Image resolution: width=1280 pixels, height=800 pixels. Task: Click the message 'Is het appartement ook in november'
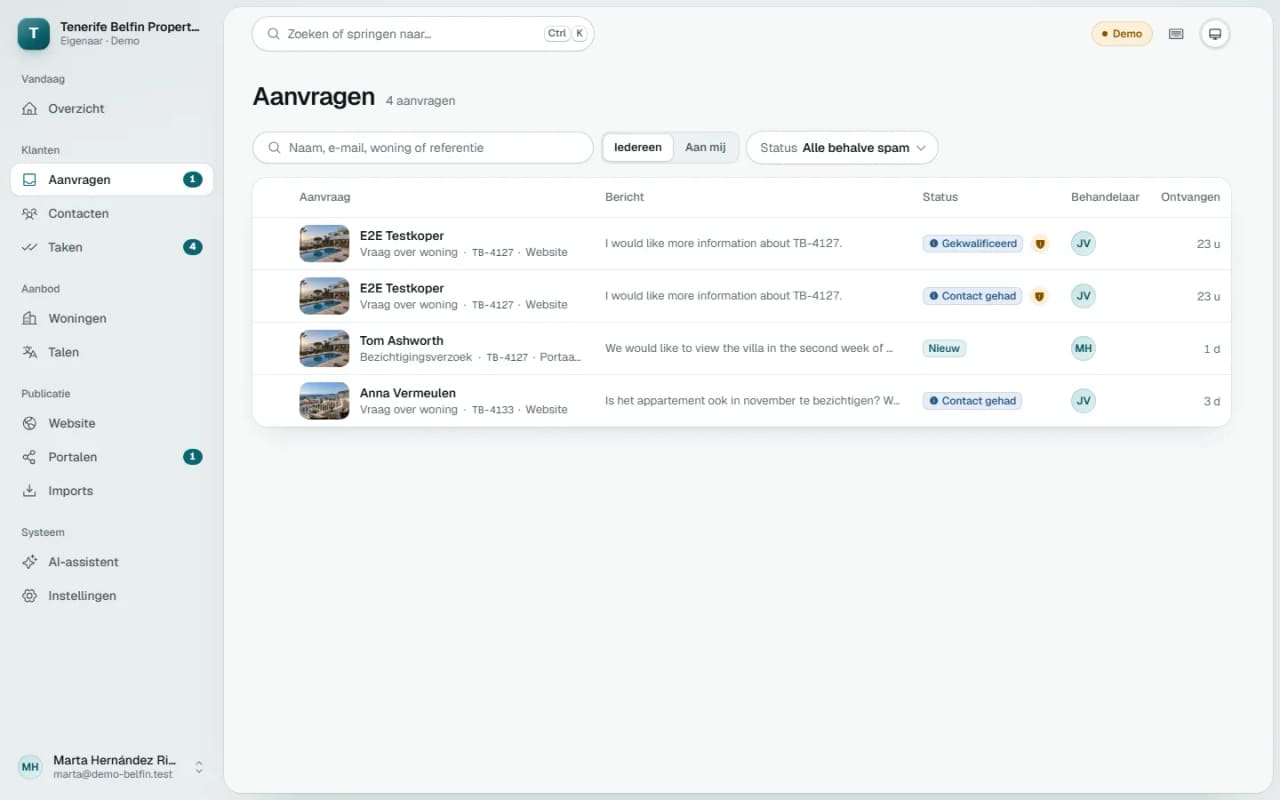pyautogui.click(x=752, y=401)
